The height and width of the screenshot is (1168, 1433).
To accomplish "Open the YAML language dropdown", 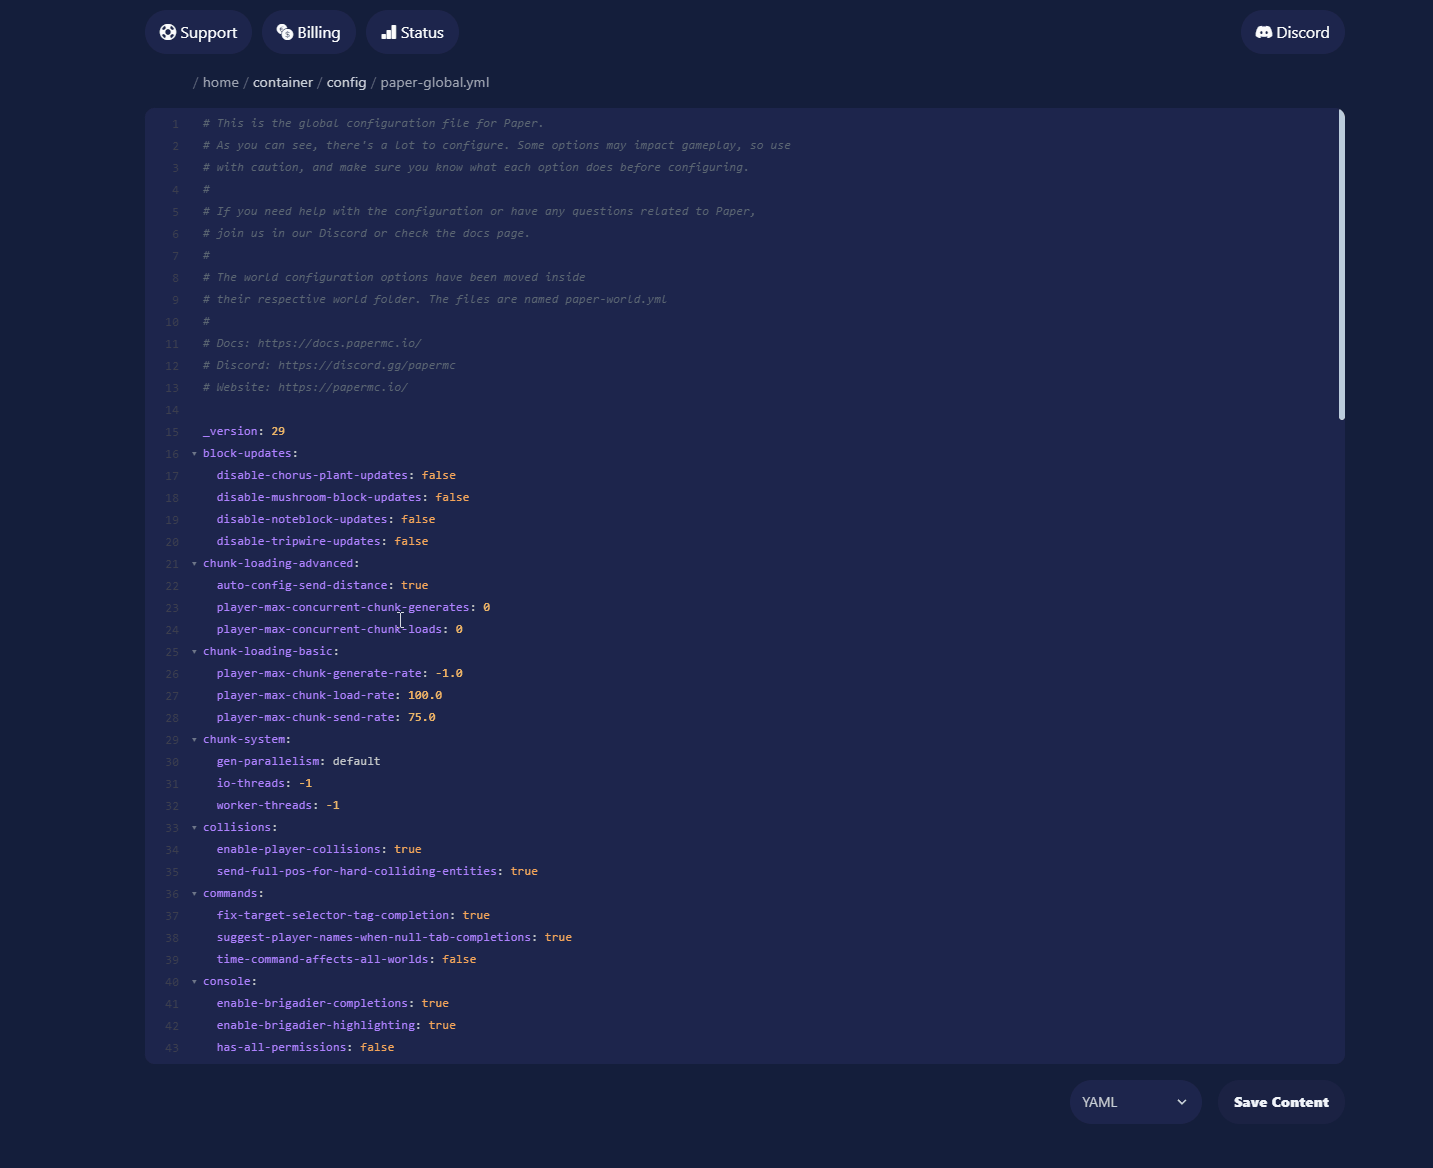I will 1135,1102.
